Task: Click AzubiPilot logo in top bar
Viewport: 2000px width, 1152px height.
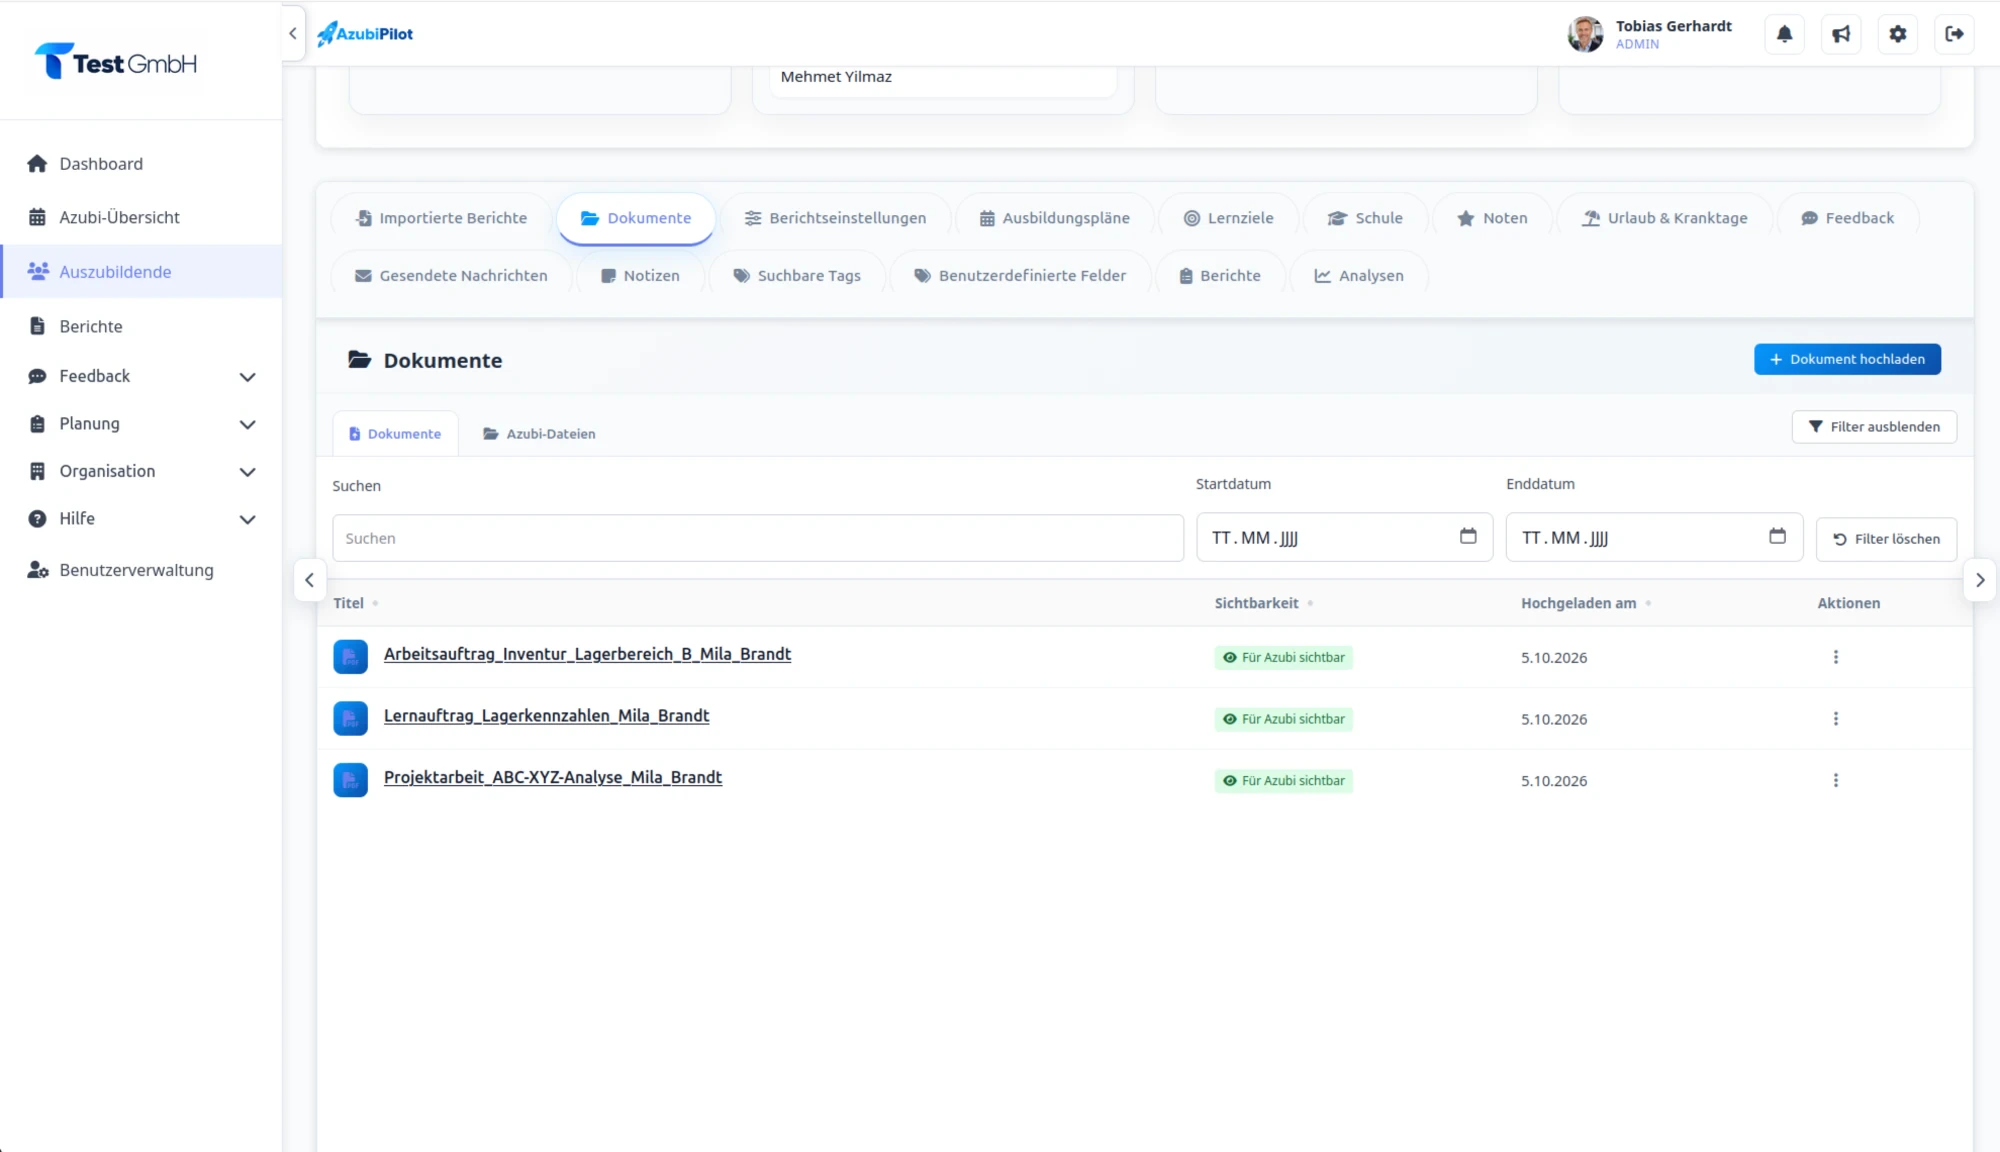Action: [365, 34]
